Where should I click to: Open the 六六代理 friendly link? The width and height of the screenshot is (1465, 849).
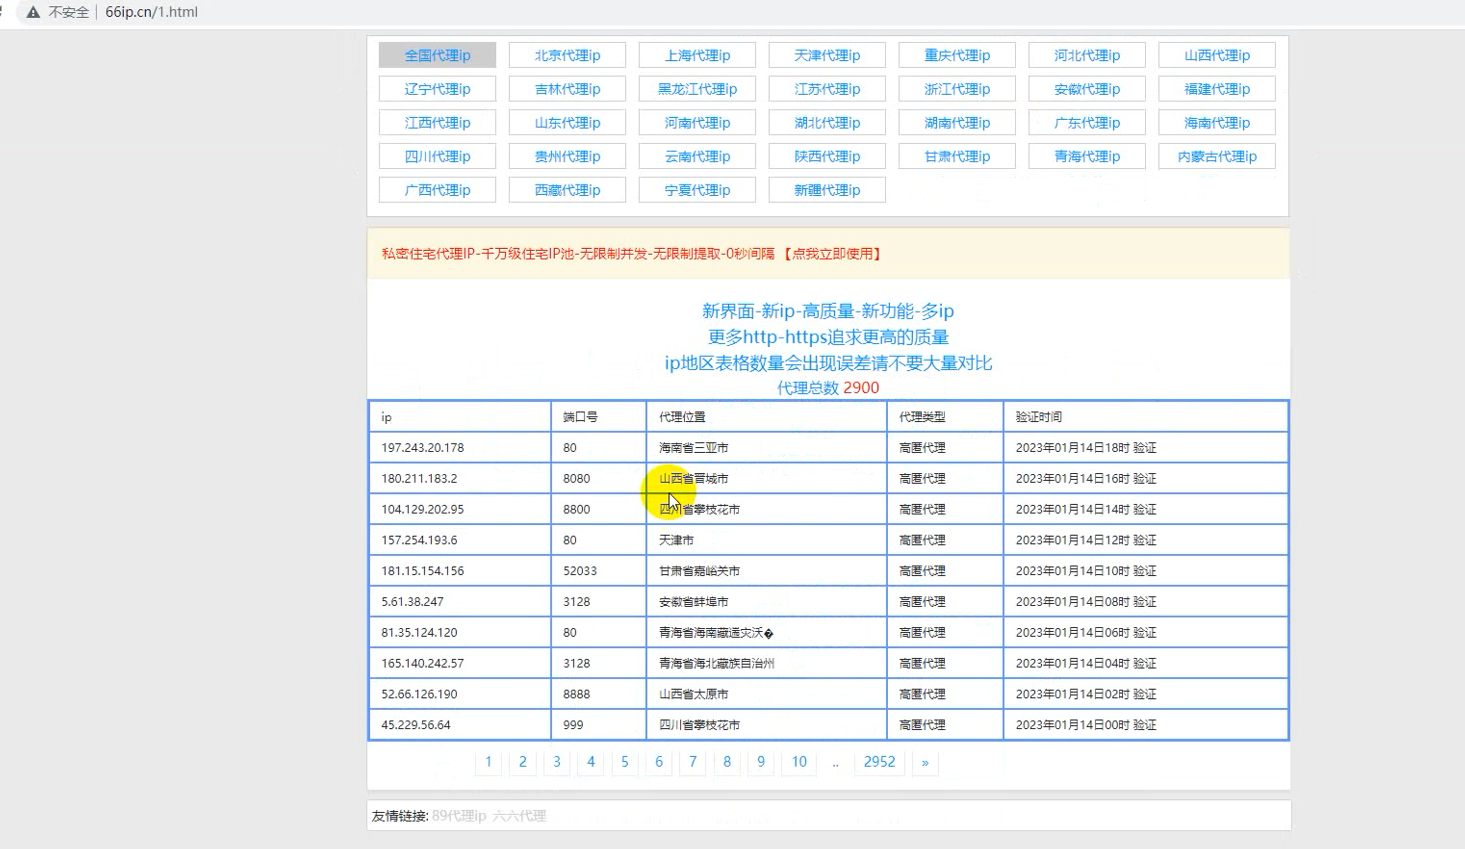pyautogui.click(x=519, y=816)
